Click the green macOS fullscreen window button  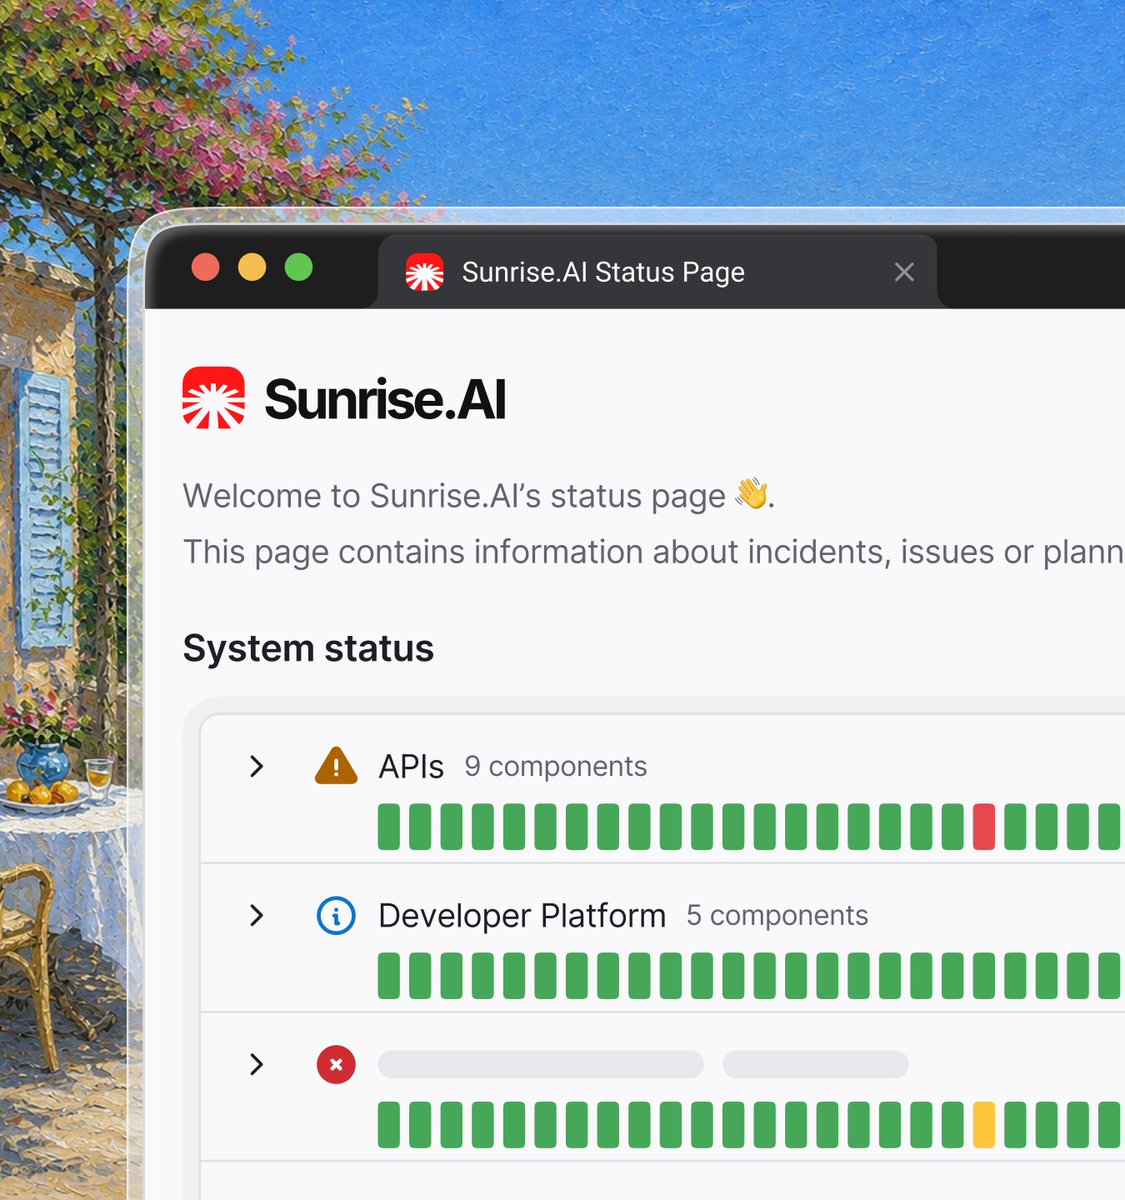(x=299, y=267)
